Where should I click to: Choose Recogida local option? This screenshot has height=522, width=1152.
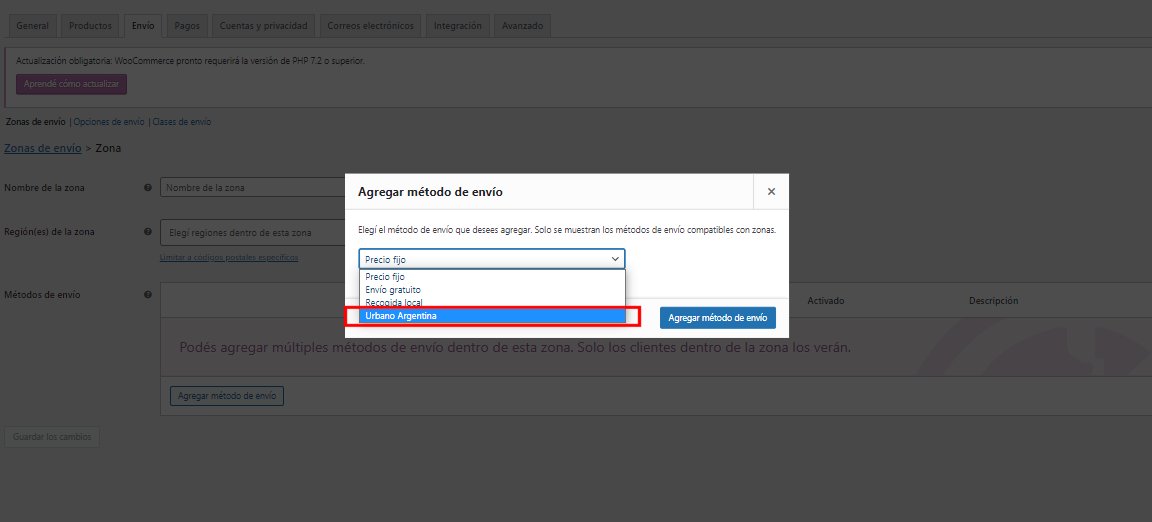point(492,302)
